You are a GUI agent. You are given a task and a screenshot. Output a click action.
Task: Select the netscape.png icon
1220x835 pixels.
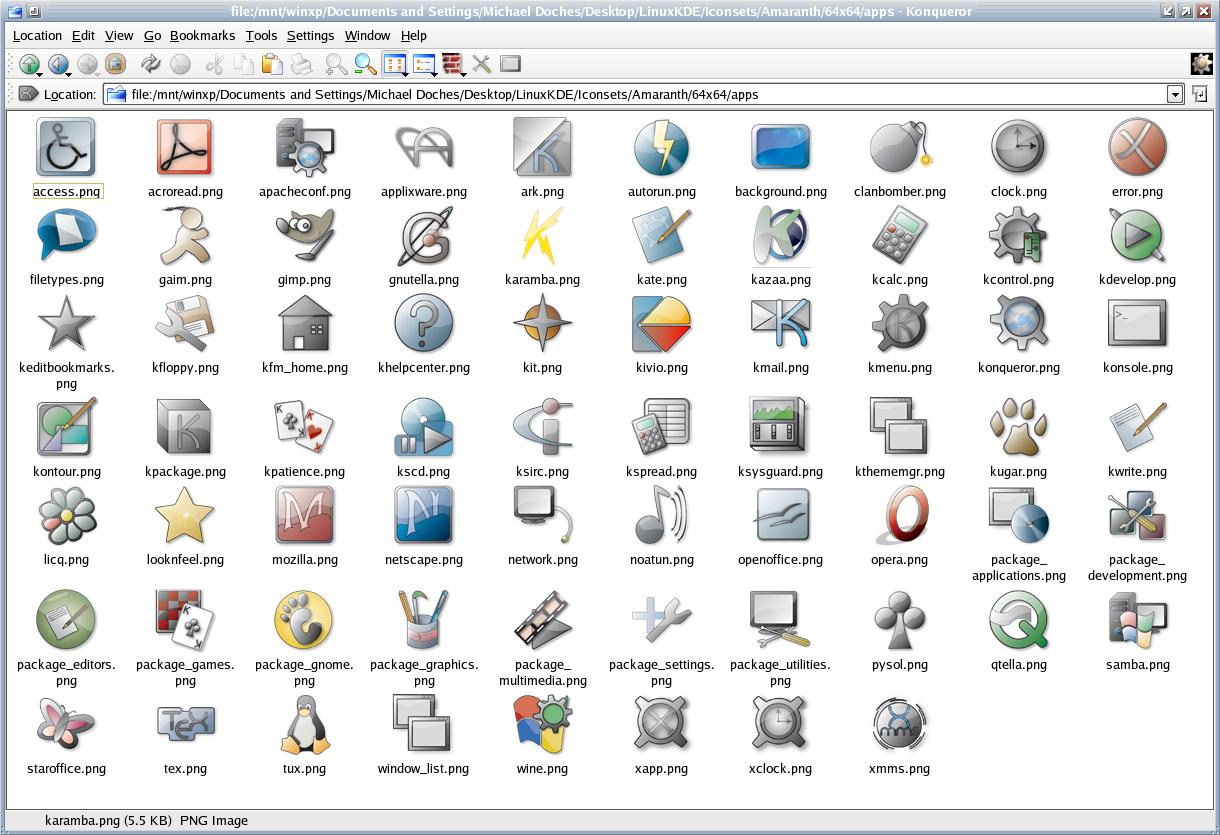pos(424,516)
